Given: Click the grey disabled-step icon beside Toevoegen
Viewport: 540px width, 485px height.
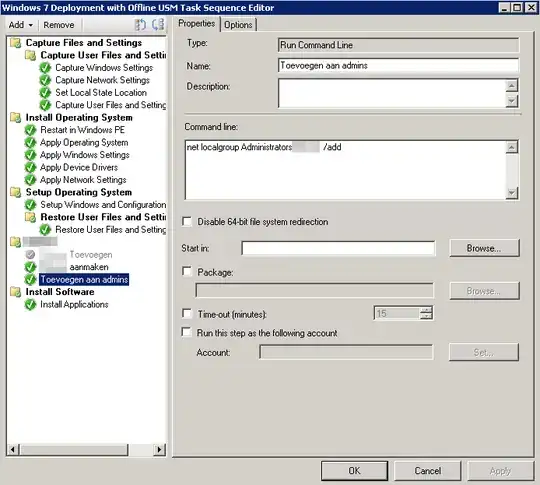Looking at the screenshot, I should pos(30,255).
